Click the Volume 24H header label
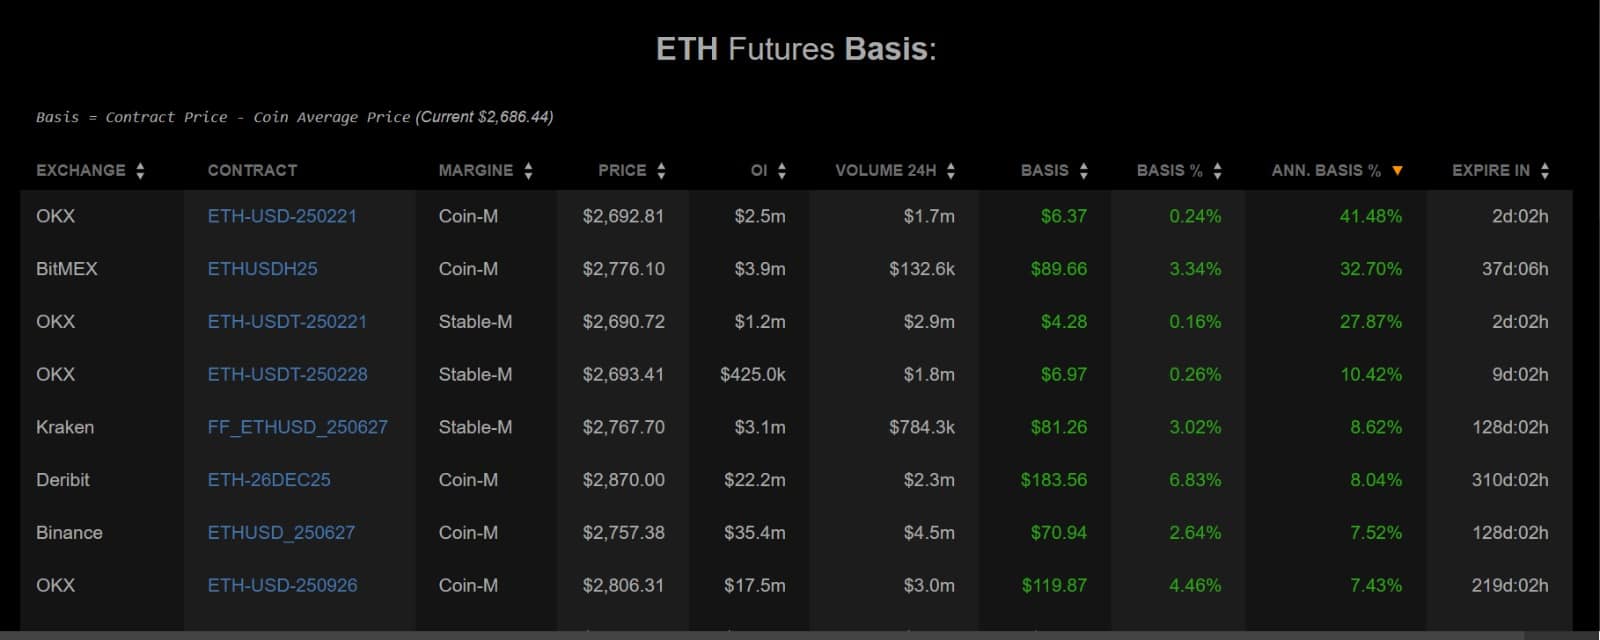1600x640 pixels. [885, 171]
